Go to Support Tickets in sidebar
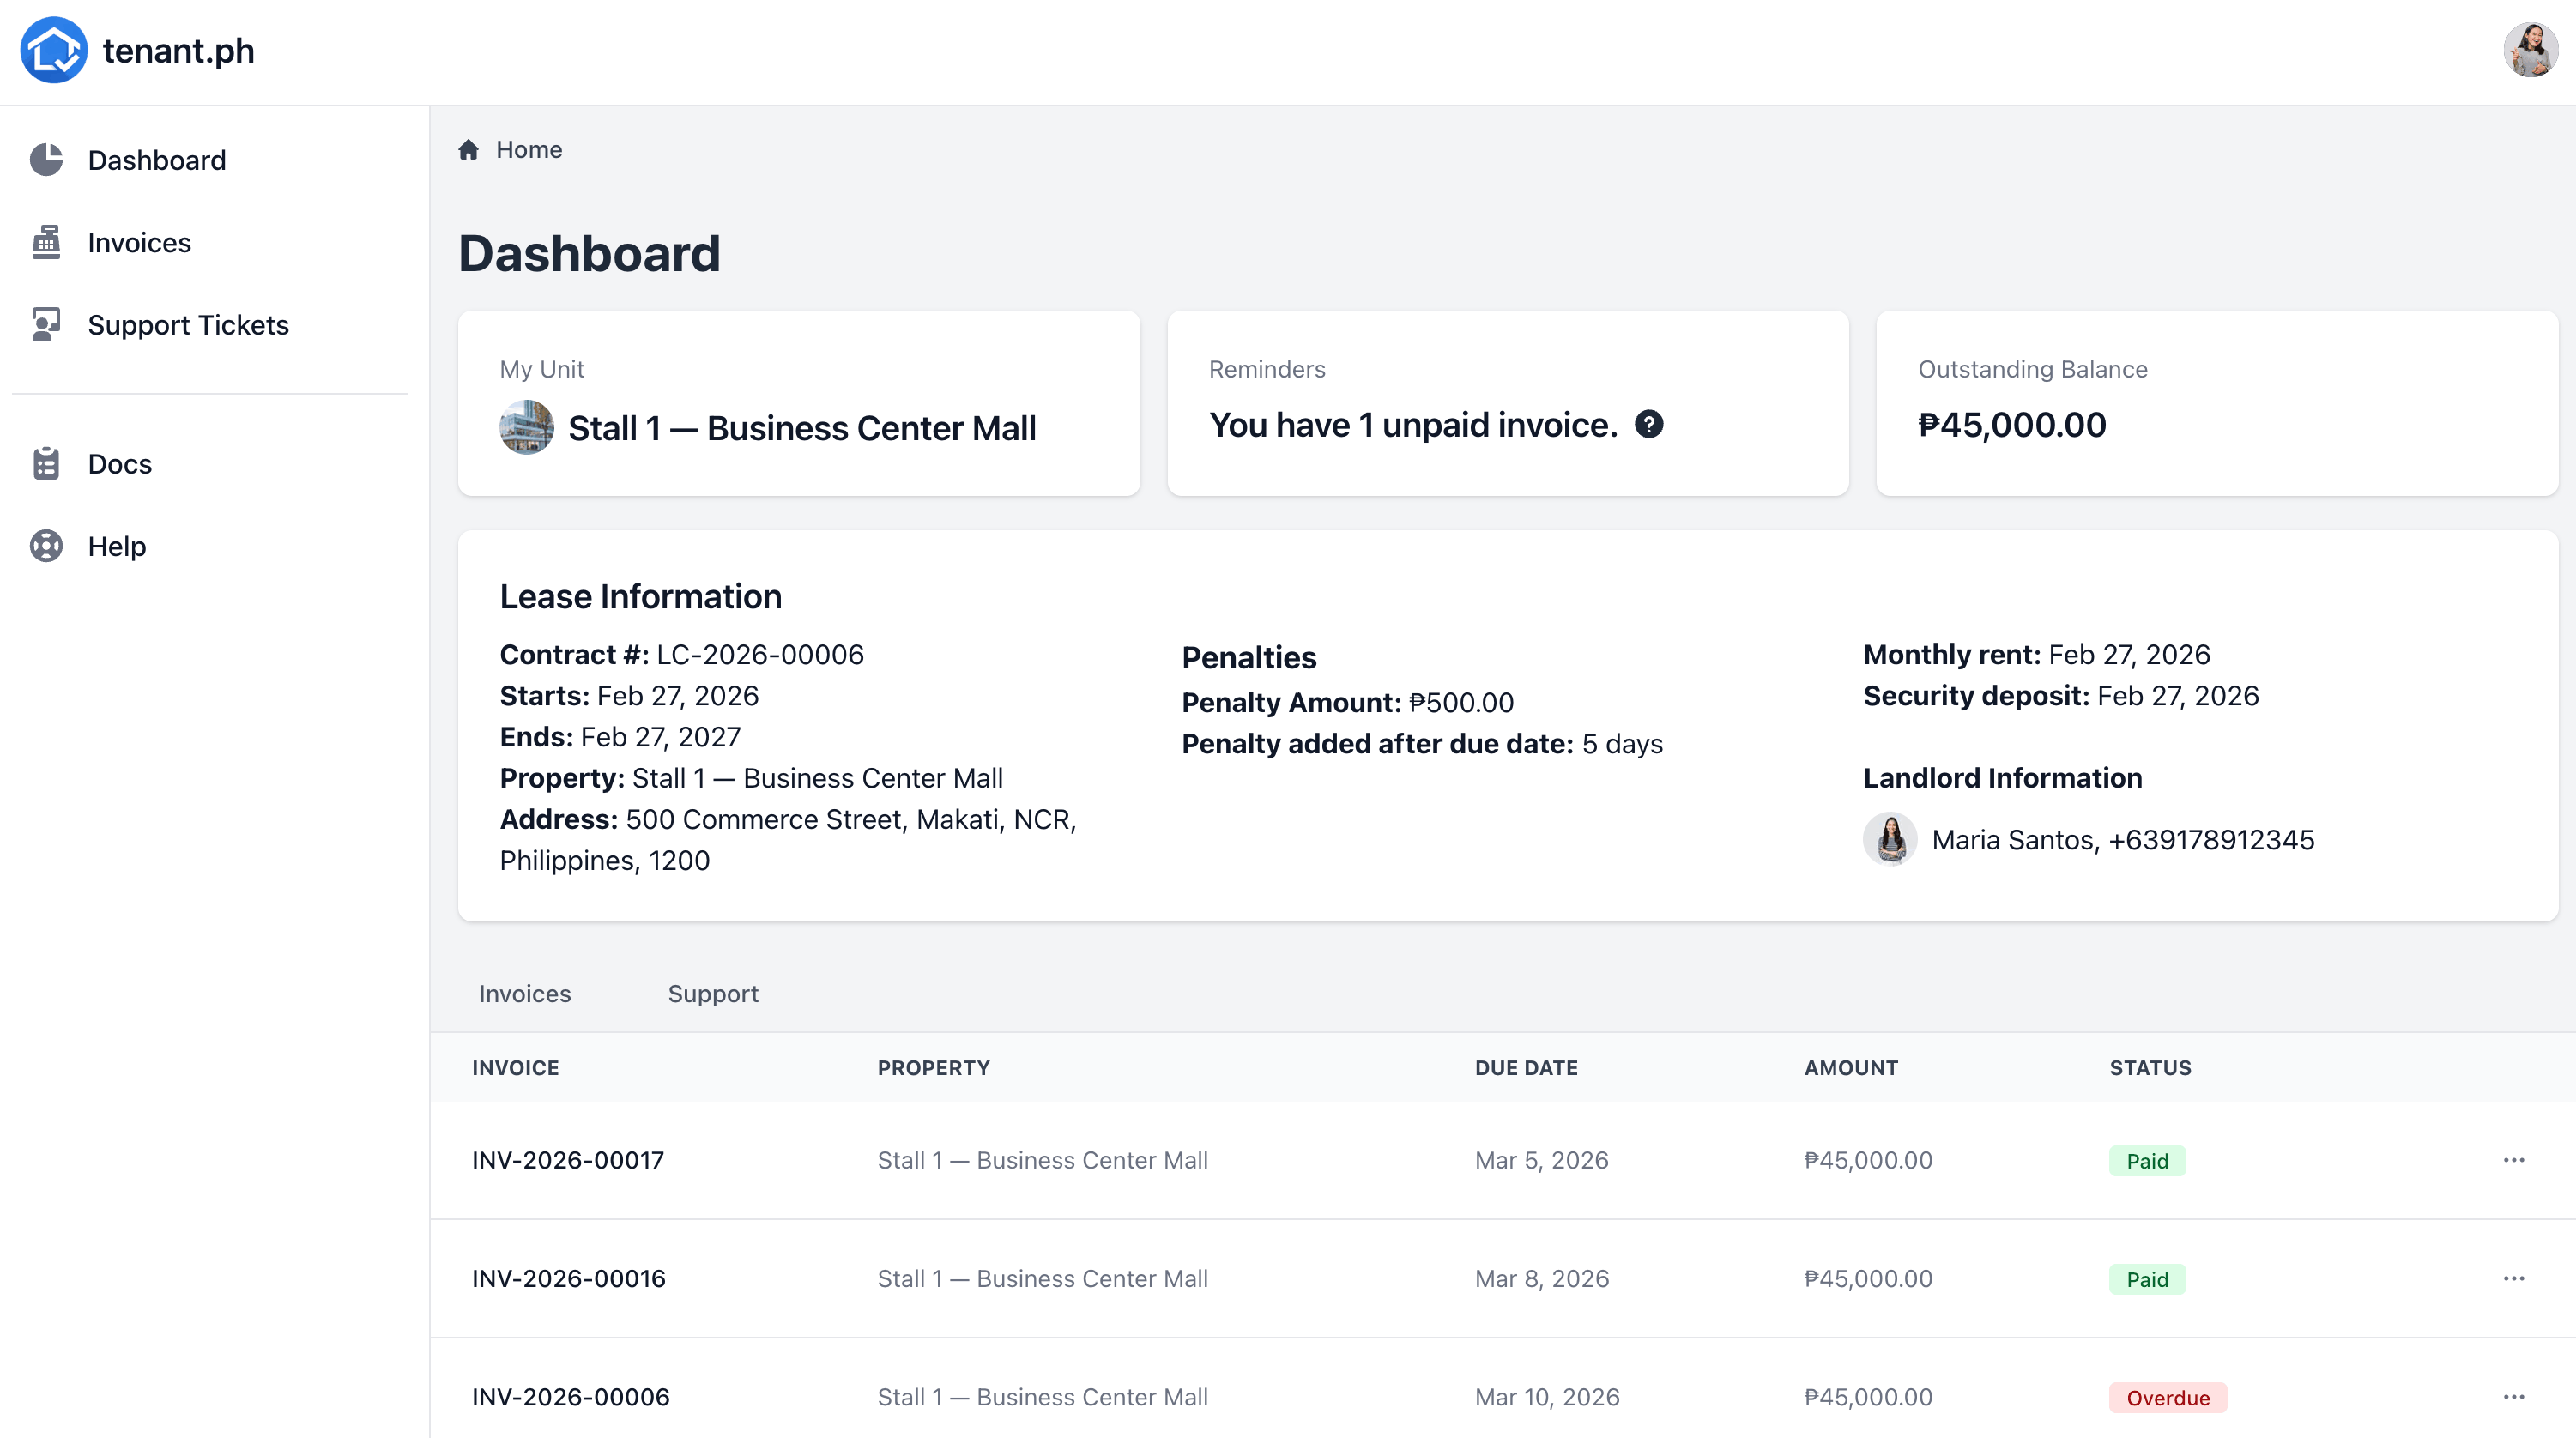The image size is (2576, 1438). tap(188, 325)
